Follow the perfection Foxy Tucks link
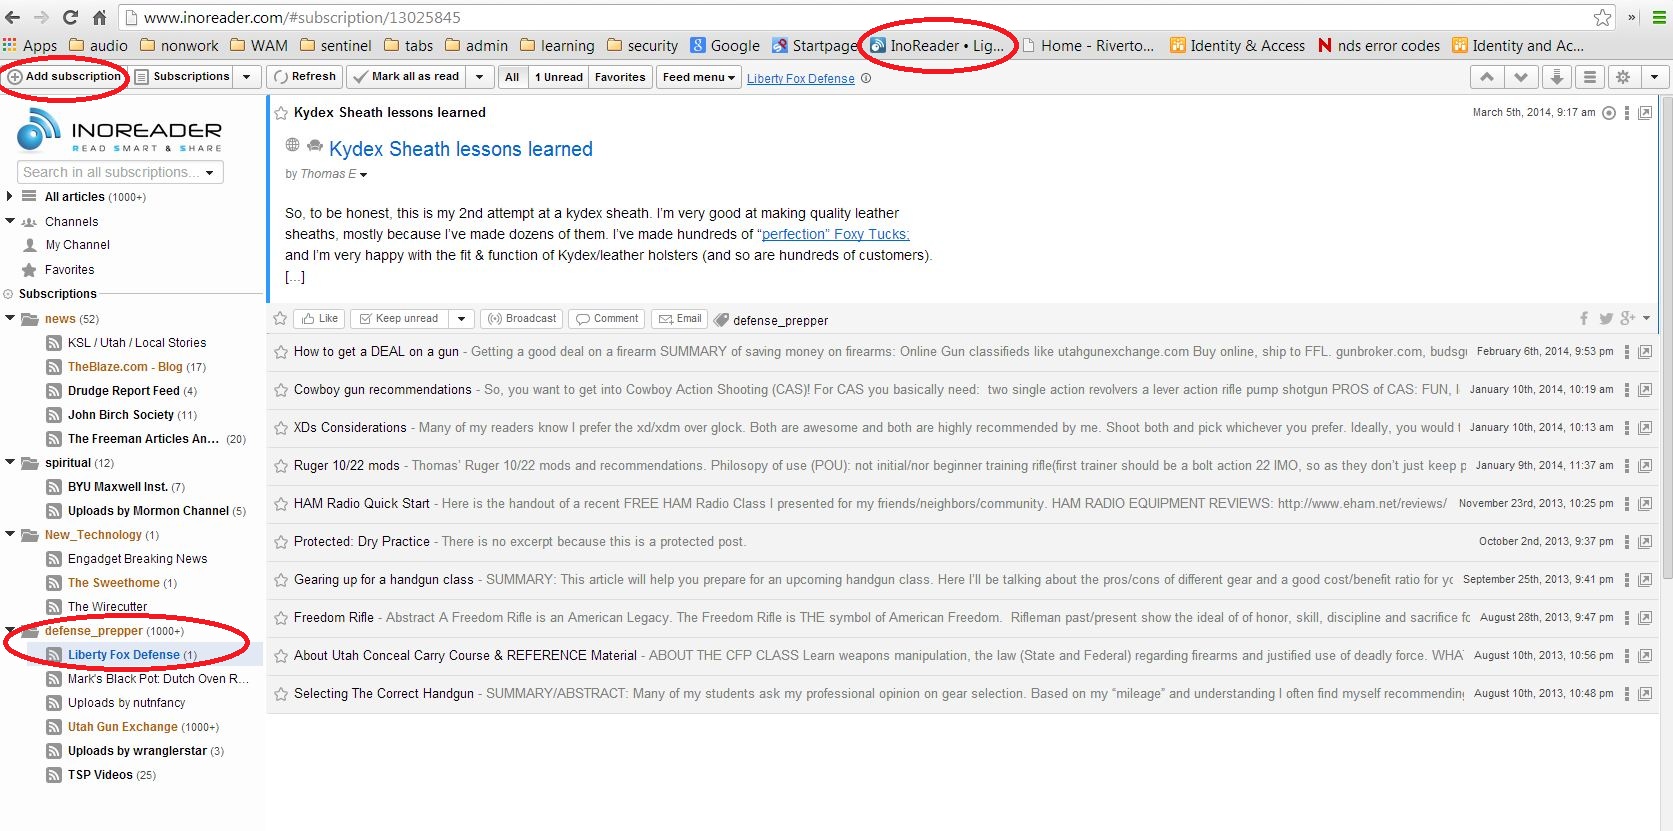Viewport: 1673px width, 831px height. click(x=835, y=234)
